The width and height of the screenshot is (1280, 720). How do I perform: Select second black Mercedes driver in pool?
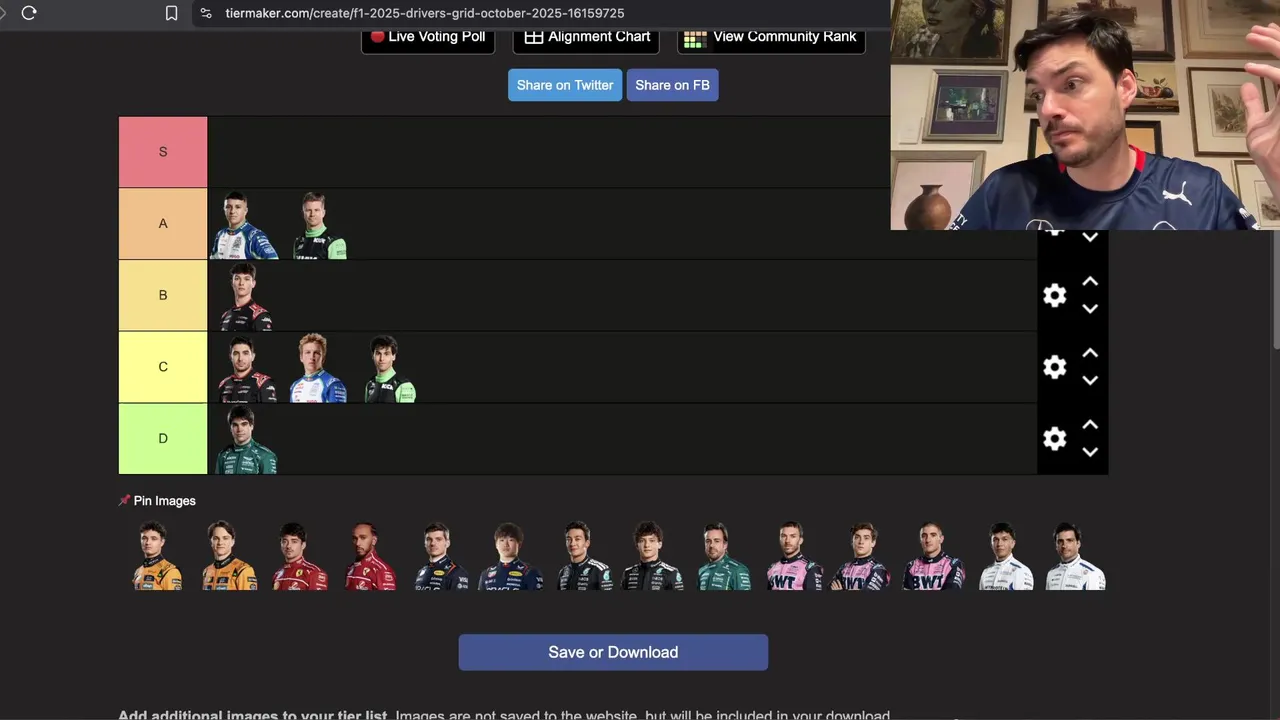tap(653, 556)
